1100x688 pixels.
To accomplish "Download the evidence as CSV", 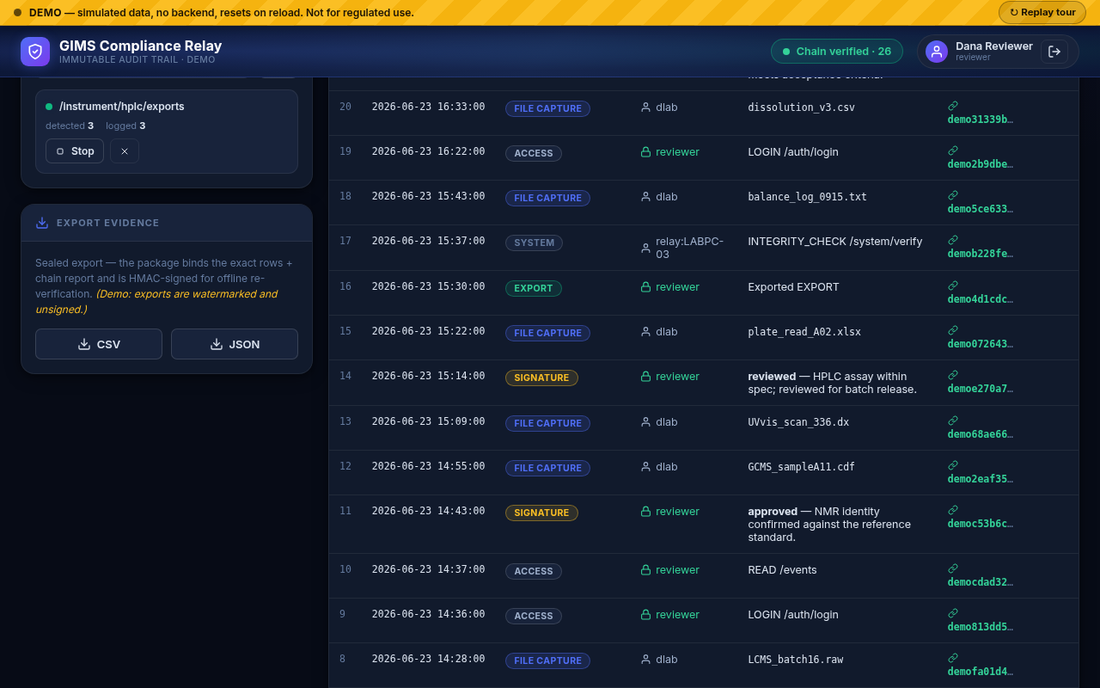I will click(x=98, y=344).
